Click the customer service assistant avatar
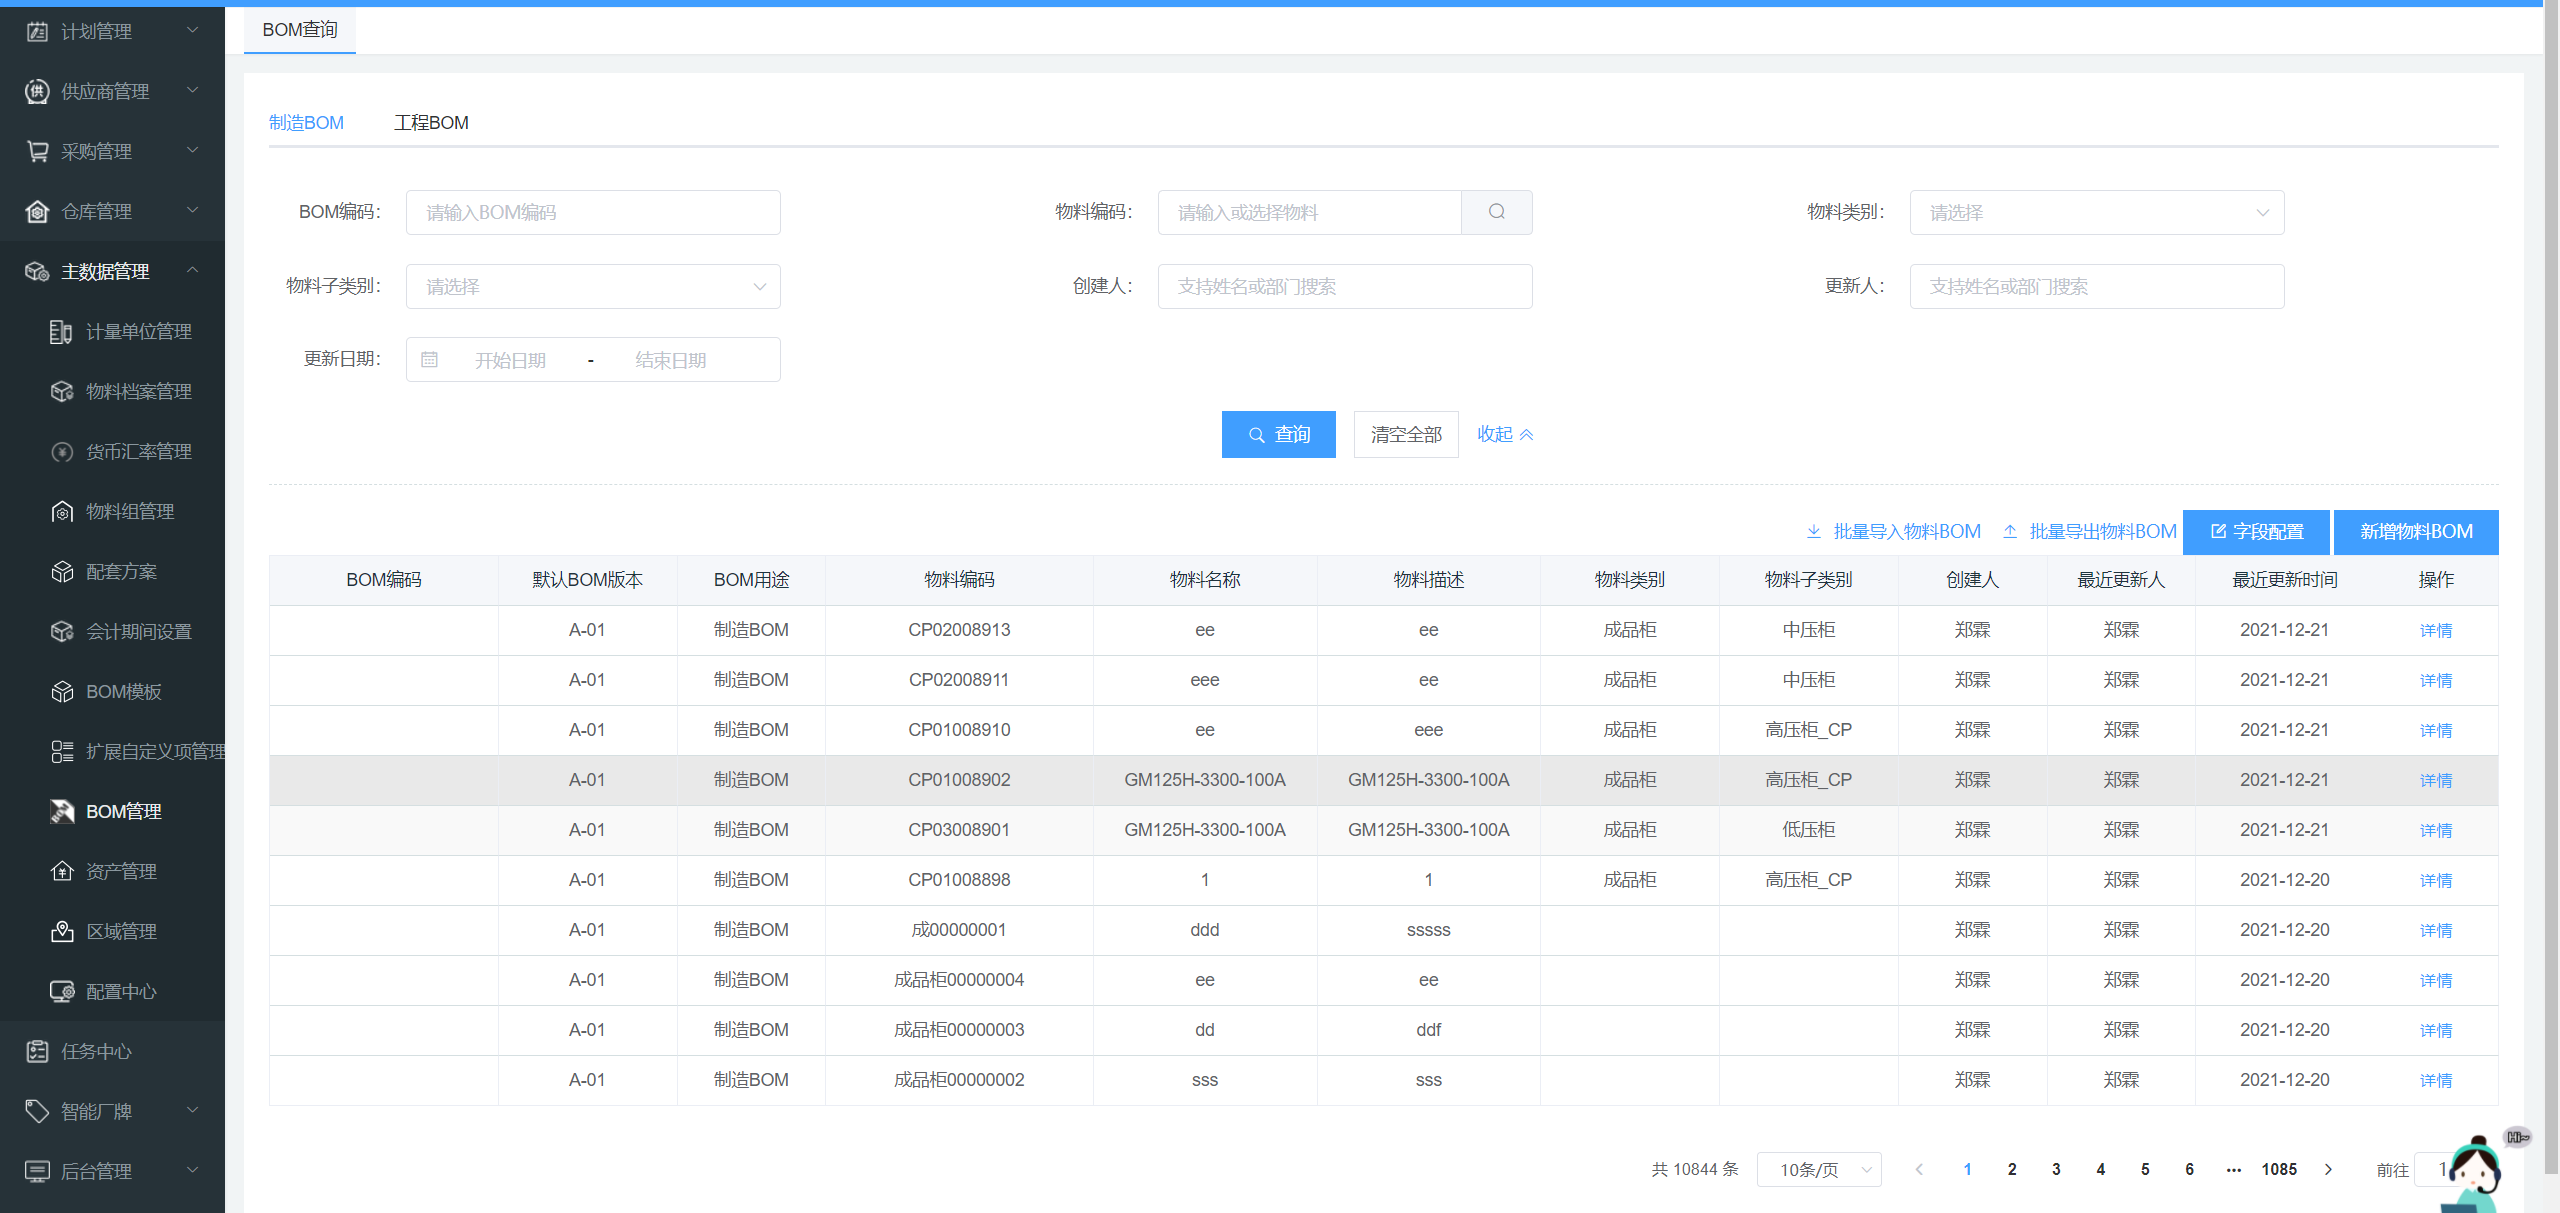 (2476, 1175)
